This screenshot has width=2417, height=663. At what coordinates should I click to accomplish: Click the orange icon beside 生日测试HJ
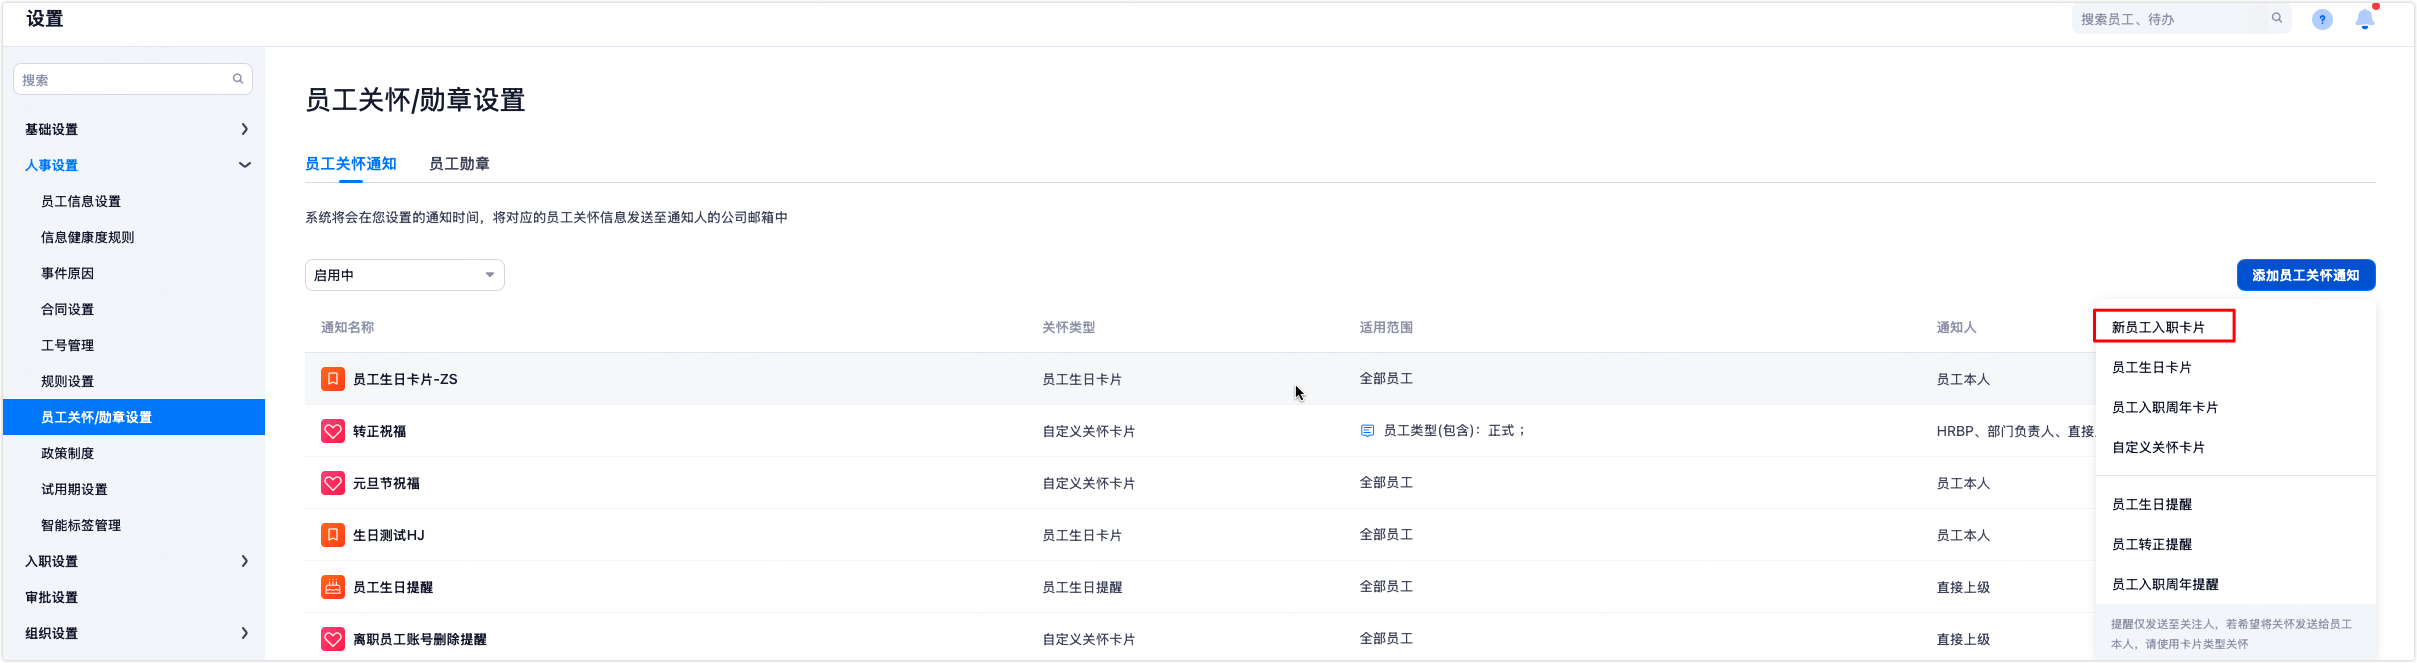pyautogui.click(x=333, y=535)
